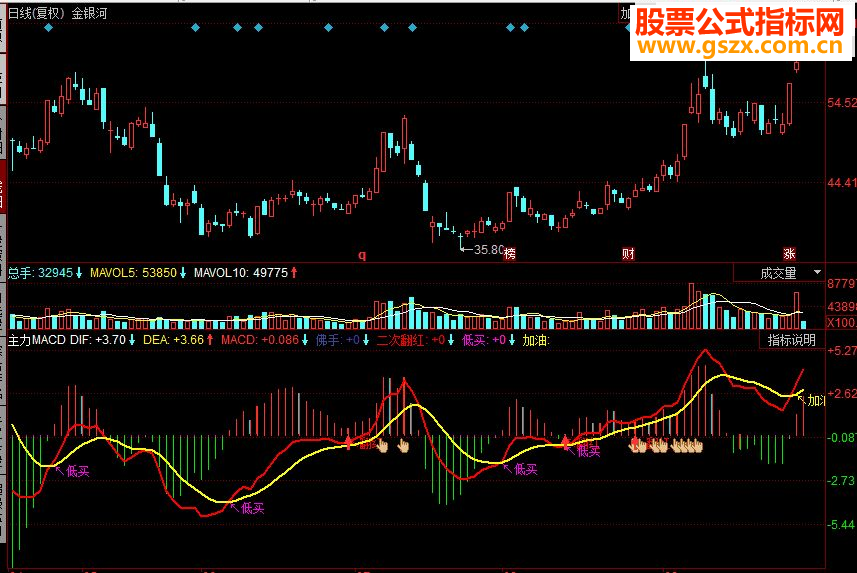
Task: Click the 日线(复权) 金银河 chart title
Action: (58, 13)
